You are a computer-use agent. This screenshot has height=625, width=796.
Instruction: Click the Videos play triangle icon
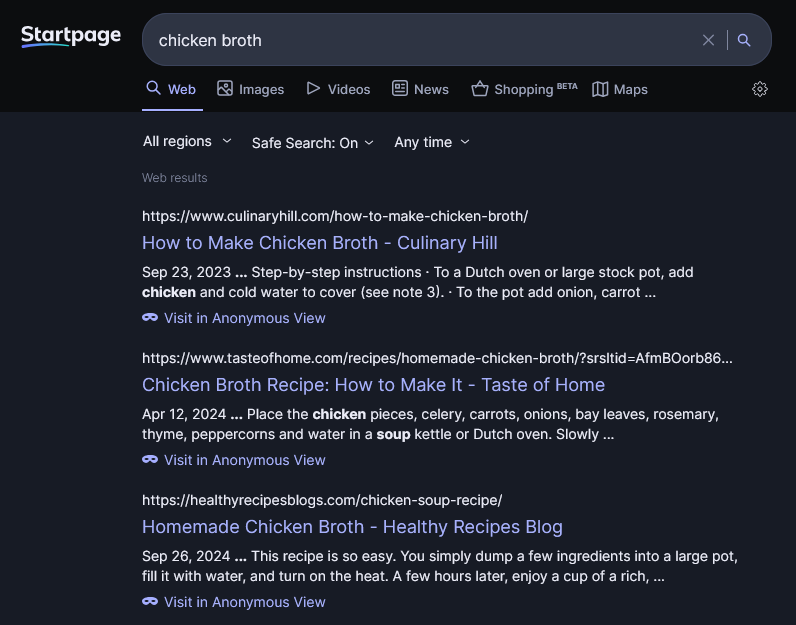point(313,88)
